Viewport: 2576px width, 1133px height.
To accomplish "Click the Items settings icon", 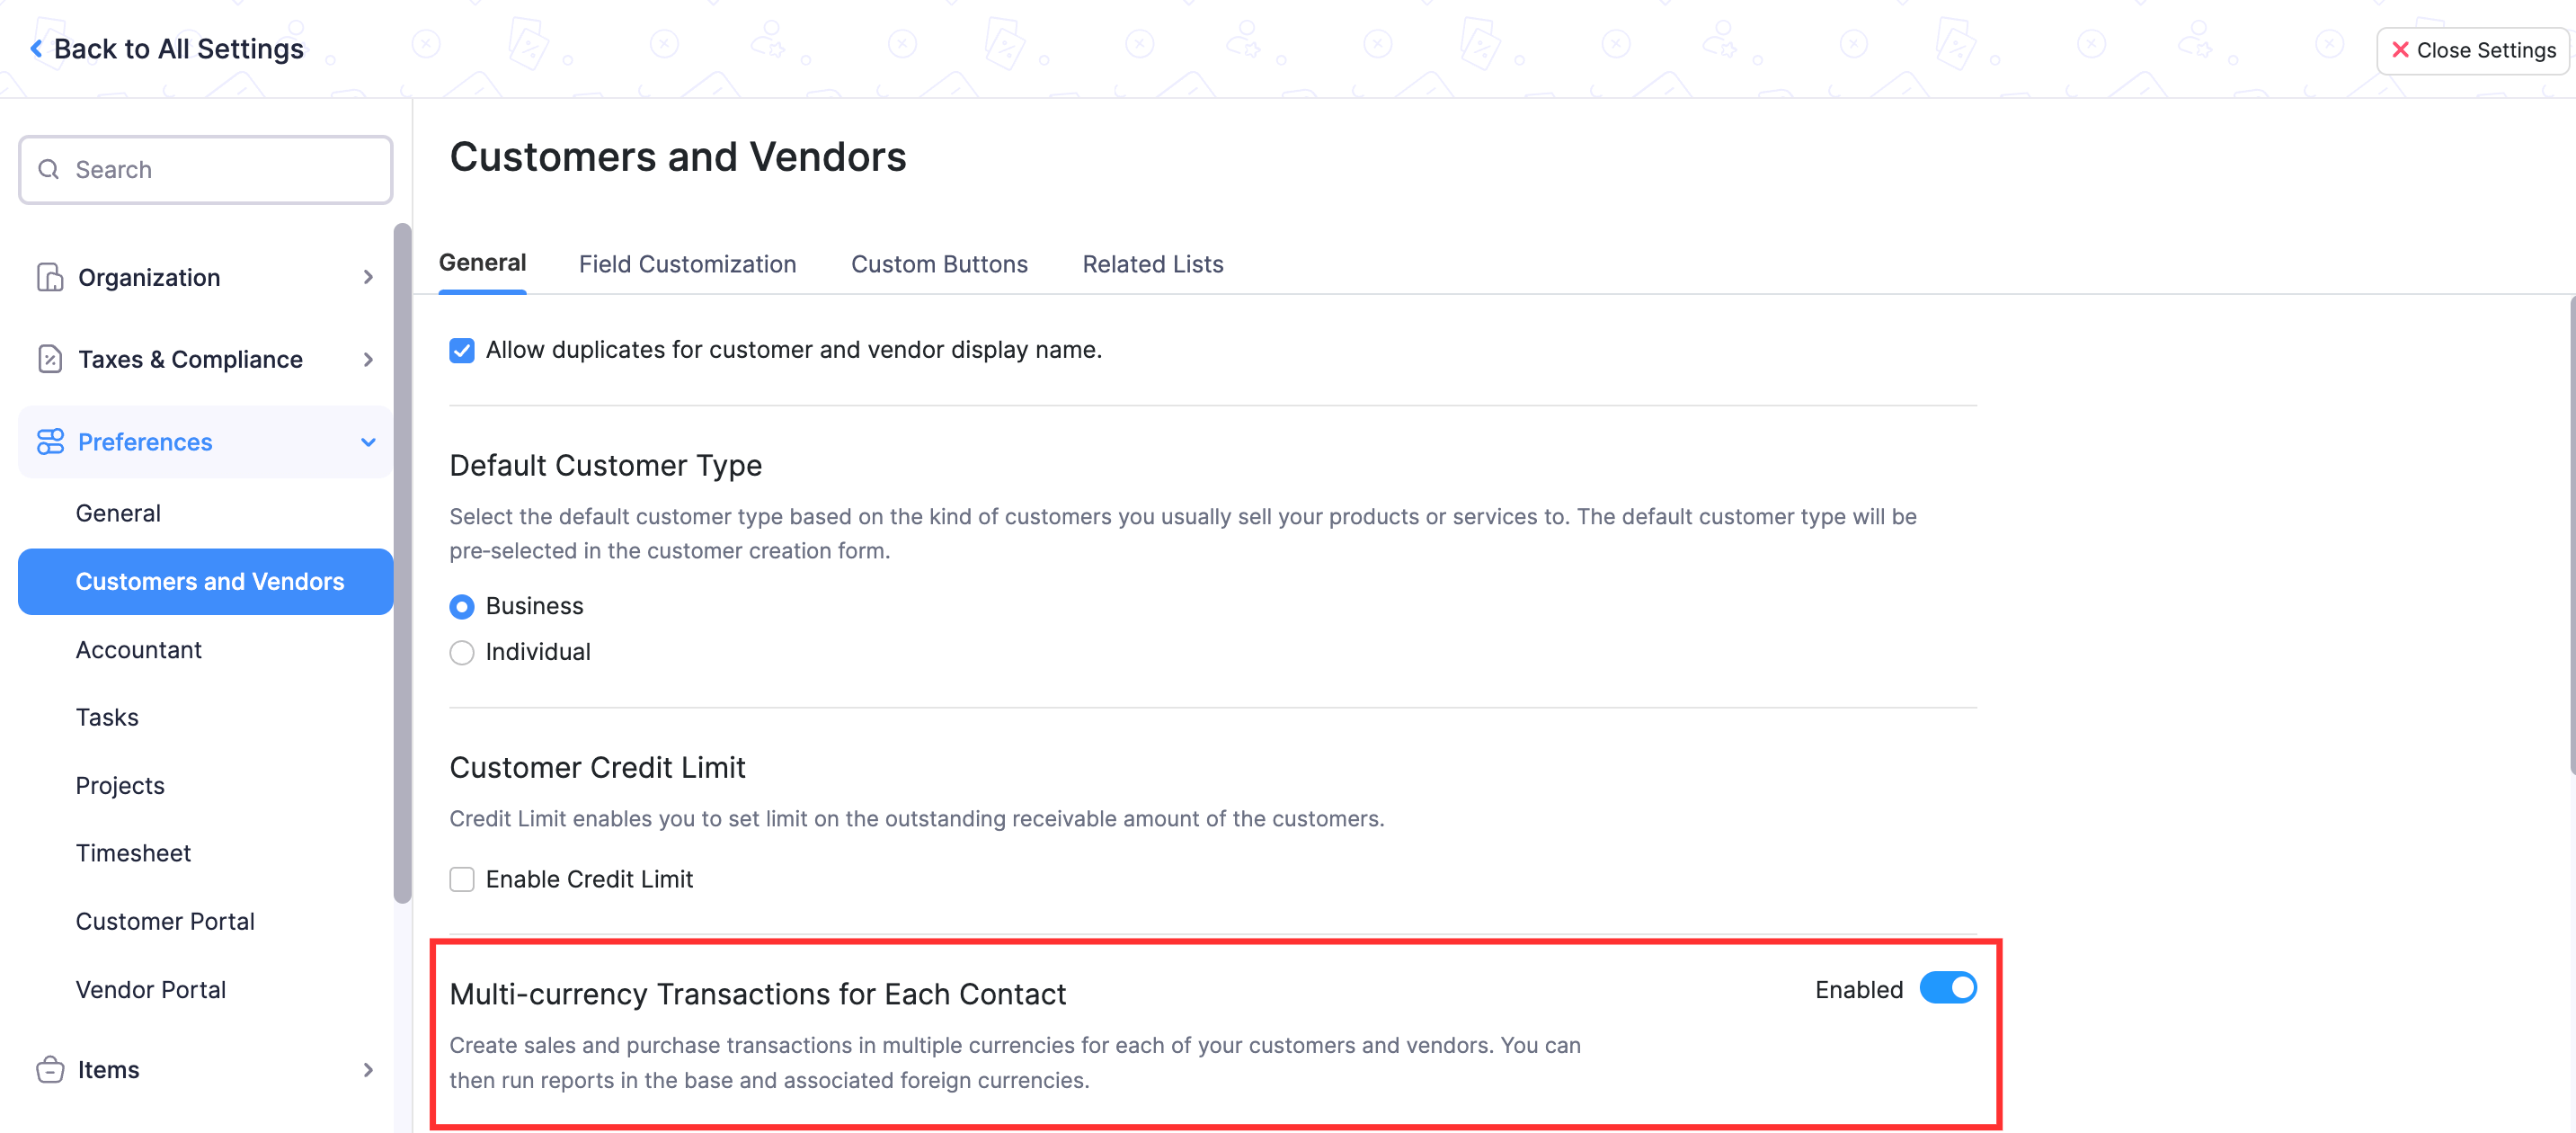I will (51, 1069).
